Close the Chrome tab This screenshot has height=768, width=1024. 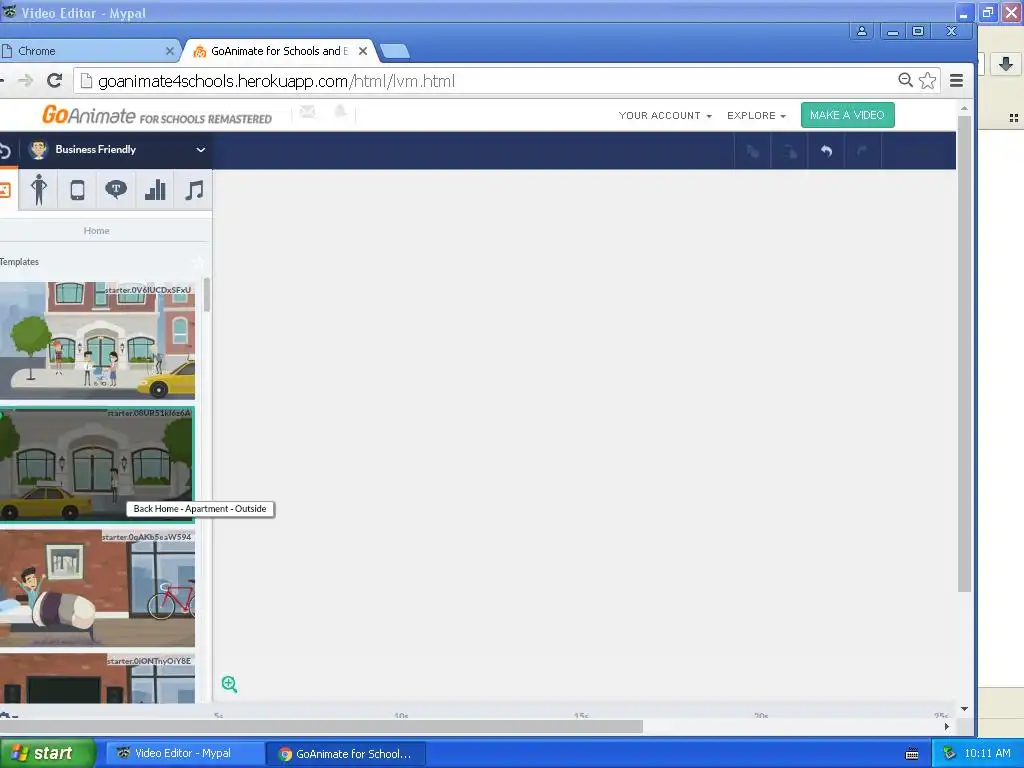pos(170,51)
